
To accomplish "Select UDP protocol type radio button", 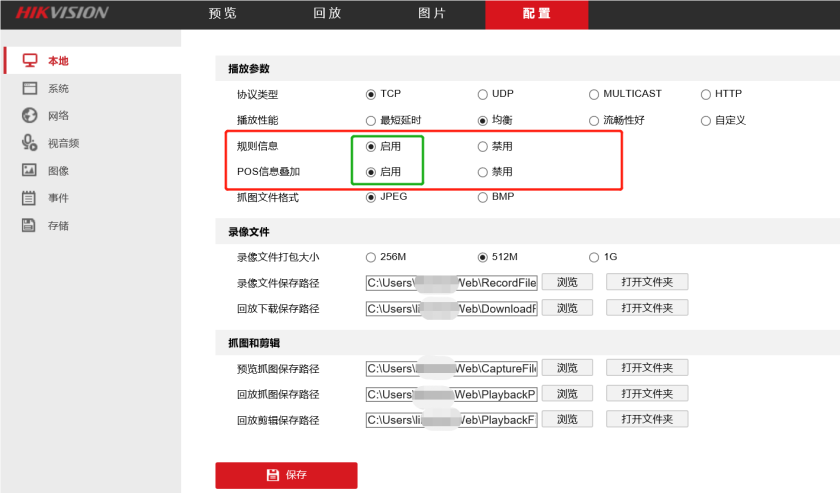I will click(x=483, y=94).
